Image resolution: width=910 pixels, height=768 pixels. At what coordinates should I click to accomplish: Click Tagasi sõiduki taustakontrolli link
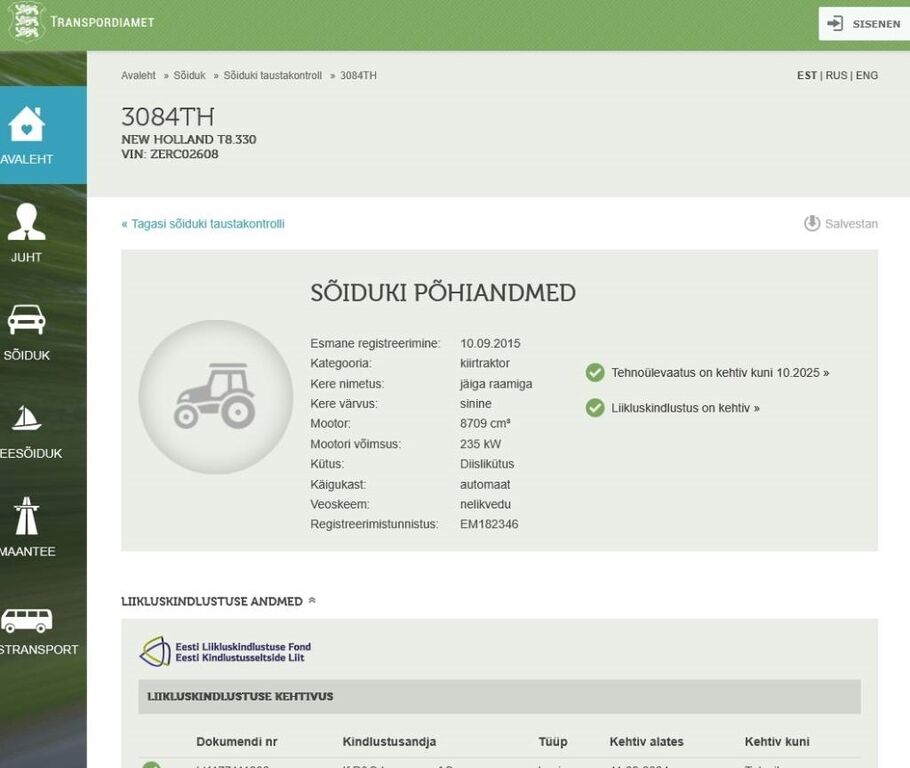tap(203, 224)
